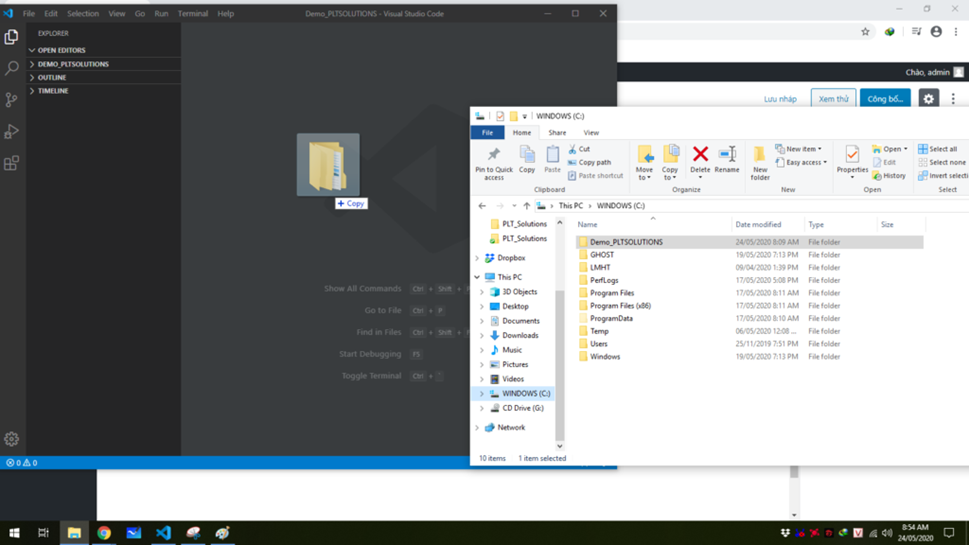
Task: Expand the TIMELINE section
Action: tap(53, 91)
